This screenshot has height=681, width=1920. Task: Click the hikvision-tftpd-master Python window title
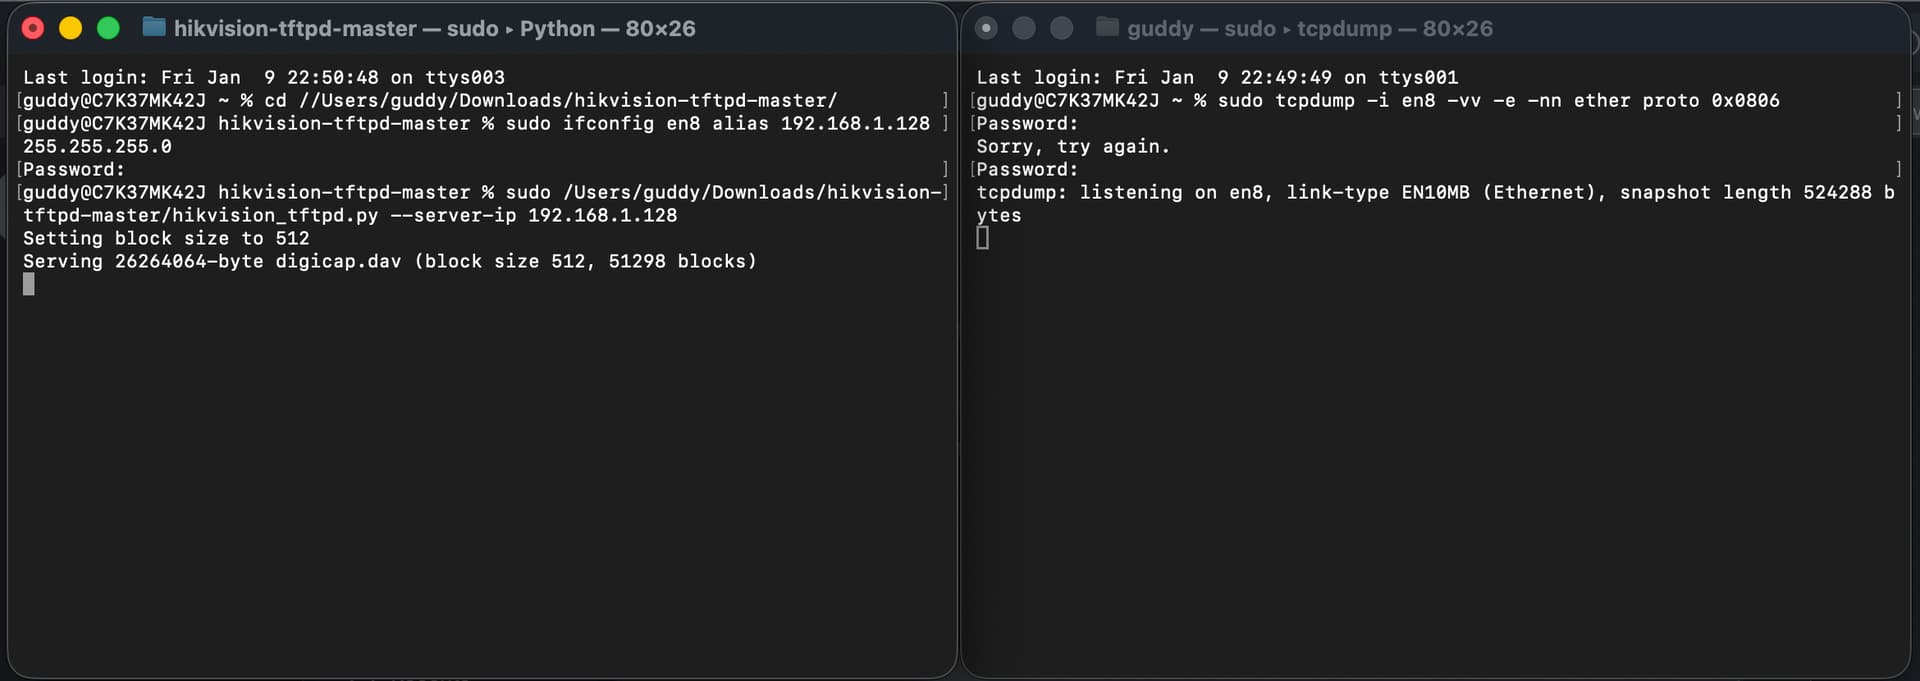coord(434,28)
